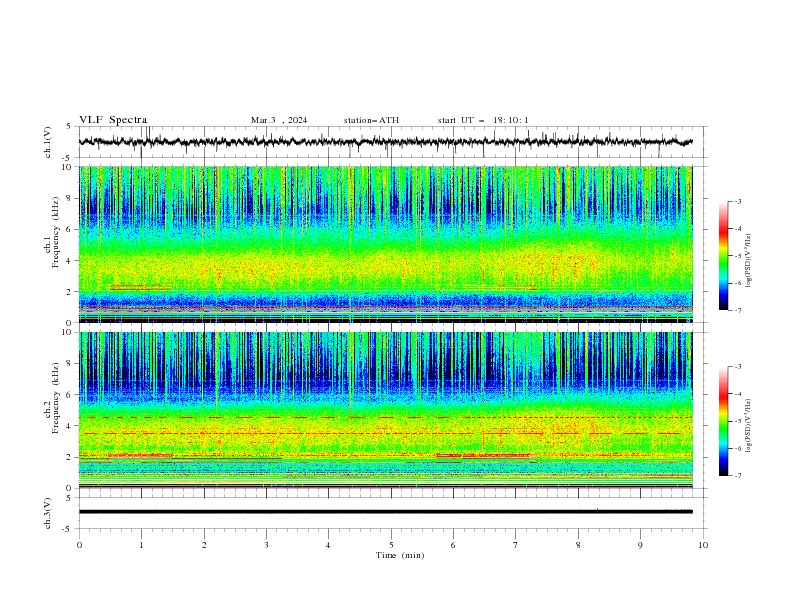This screenshot has width=792, height=612.
Task: Click the ch.1 colorbar "log(PSD)(V²/Hz)" label
Action: coord(749,261)
